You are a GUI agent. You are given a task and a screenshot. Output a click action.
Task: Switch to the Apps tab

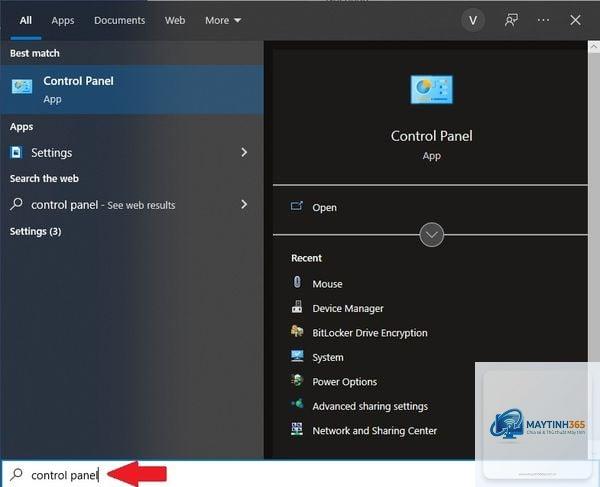[x=63, y=20]
